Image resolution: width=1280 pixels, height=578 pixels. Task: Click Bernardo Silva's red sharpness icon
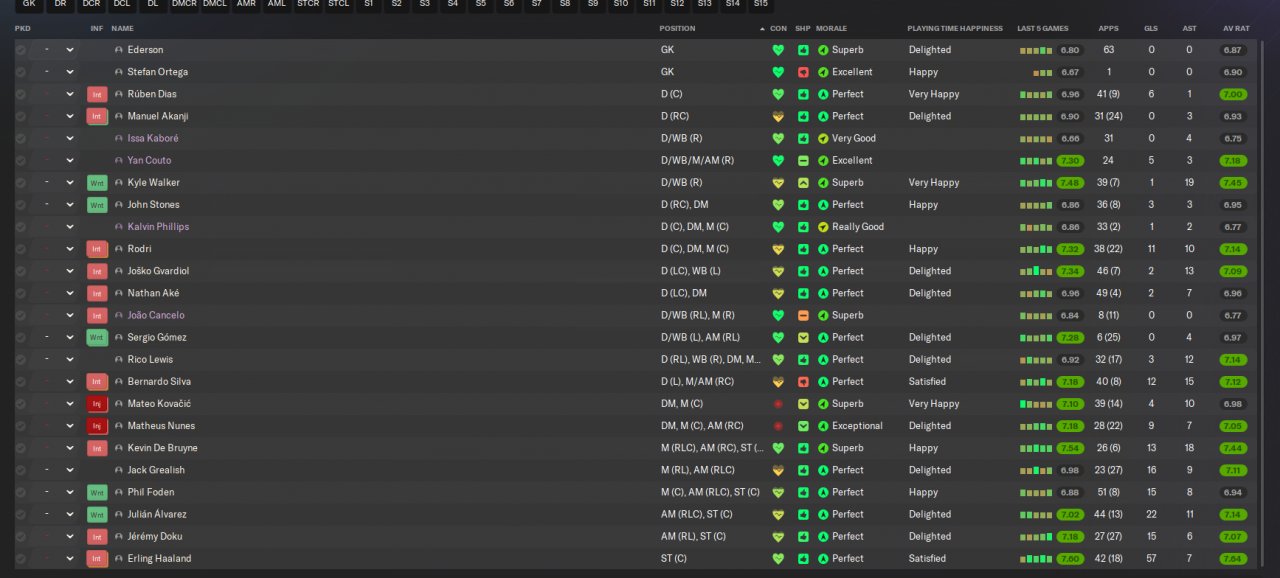[803, 382]
